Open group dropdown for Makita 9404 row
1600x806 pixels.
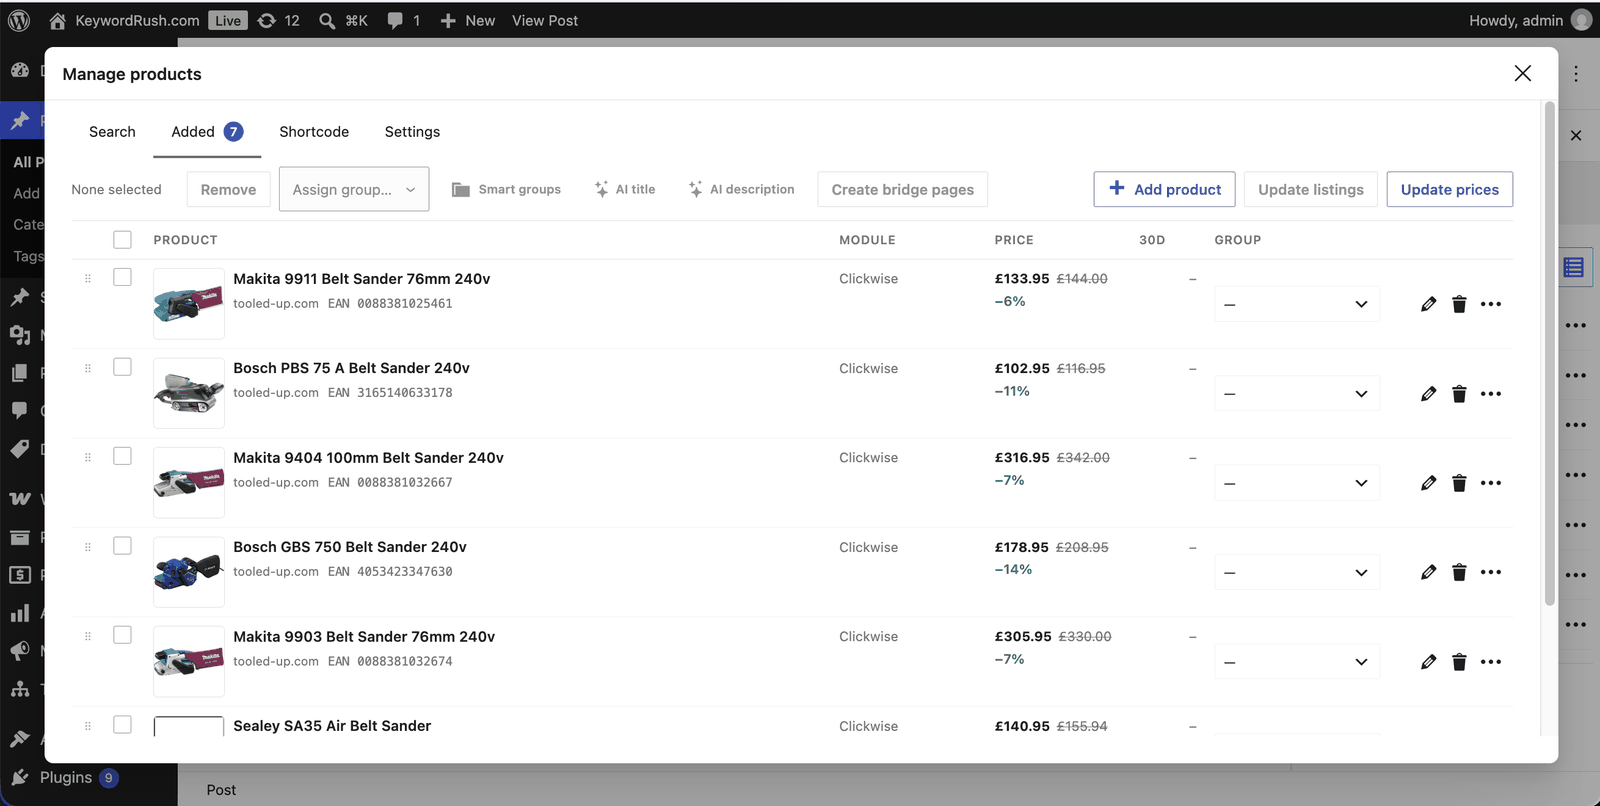click(x=1297, y=483)
